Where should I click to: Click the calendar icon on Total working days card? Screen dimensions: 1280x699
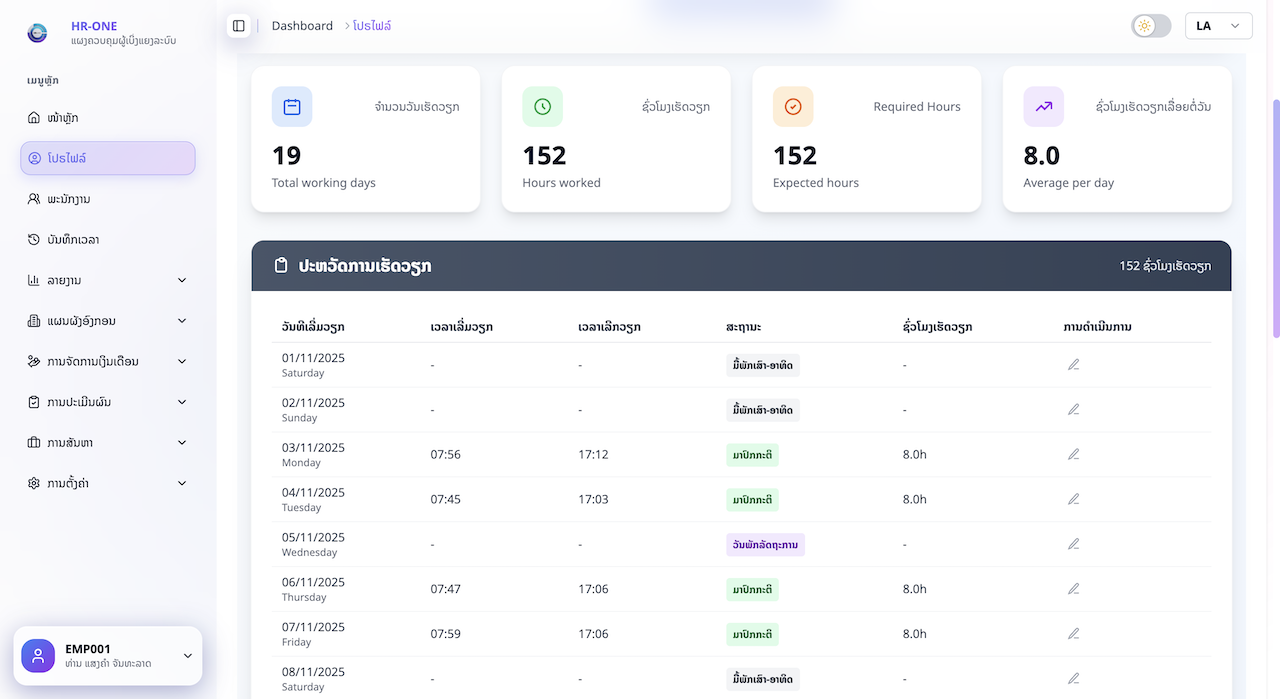pyautogui.click(x=292, y=107)
